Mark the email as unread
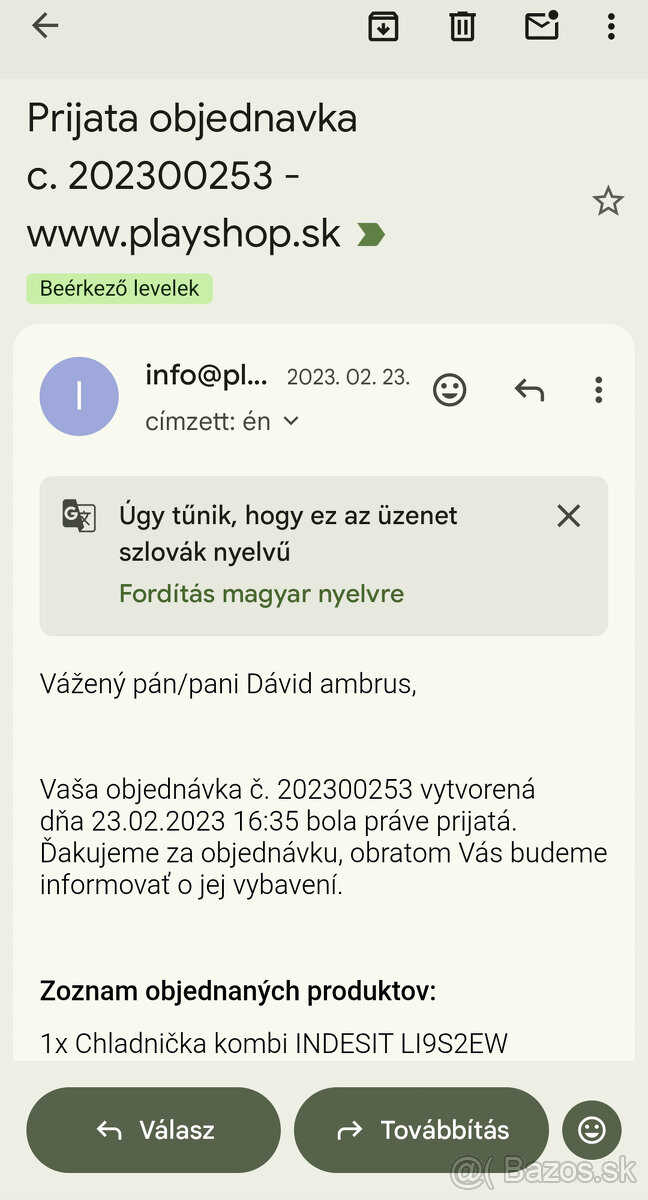 pos(541,26)
